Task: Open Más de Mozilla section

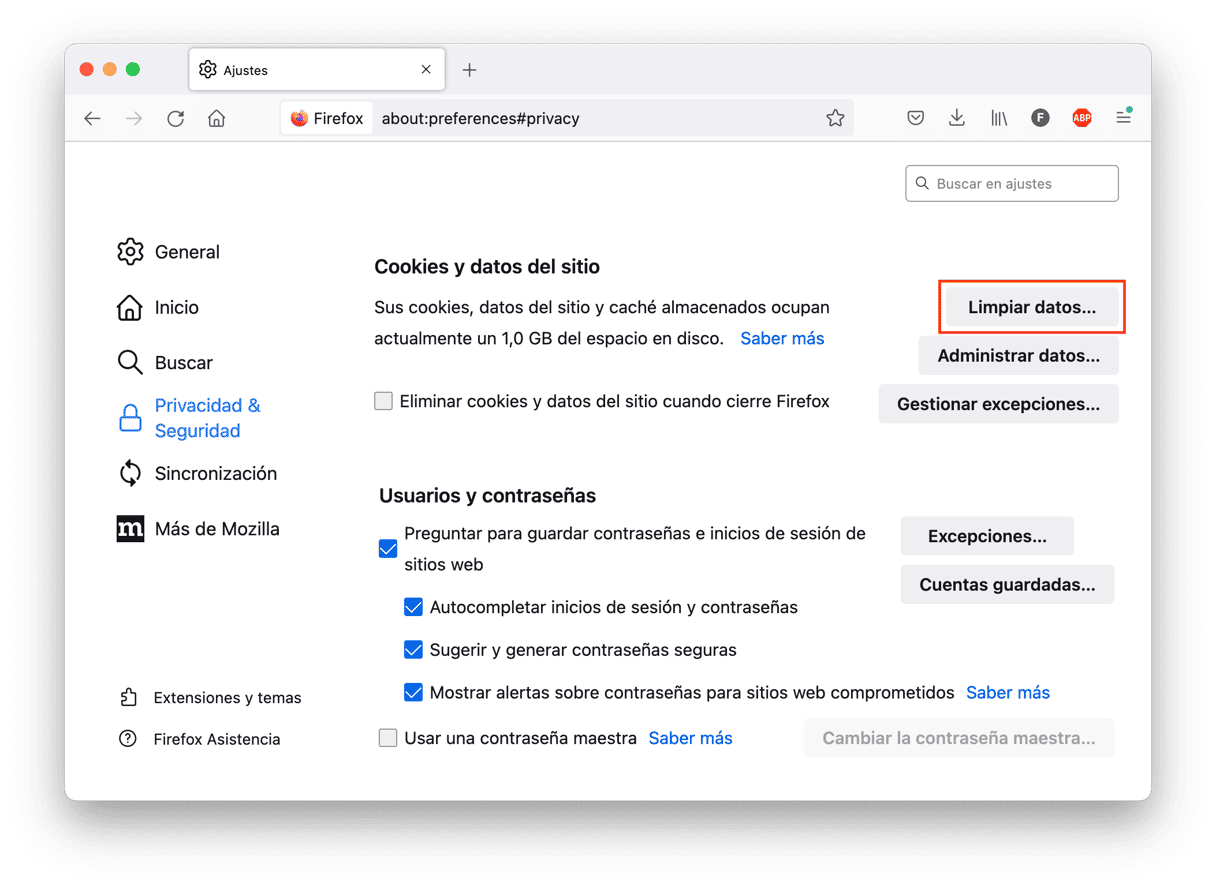Action: pos(198,528)
